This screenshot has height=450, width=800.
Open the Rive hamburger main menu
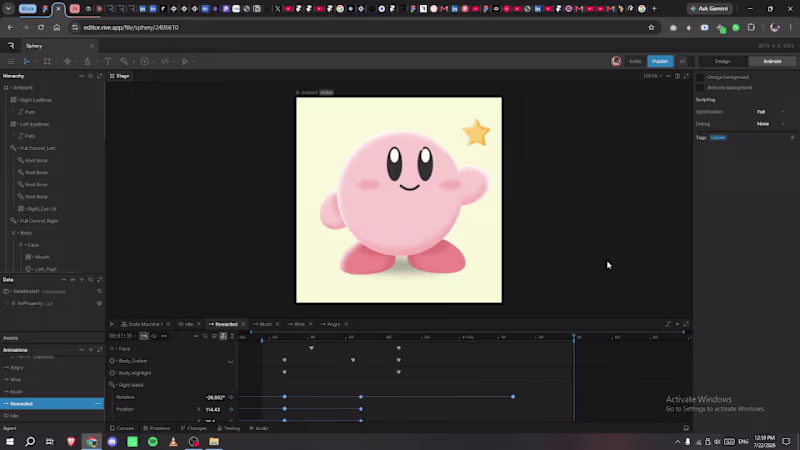coord(11,61)
